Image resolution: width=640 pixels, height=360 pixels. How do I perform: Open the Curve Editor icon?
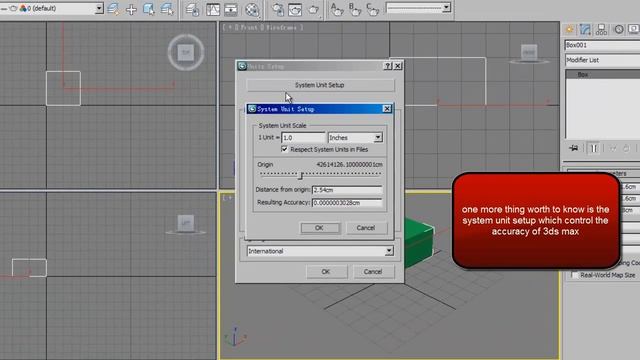point(213,9)
